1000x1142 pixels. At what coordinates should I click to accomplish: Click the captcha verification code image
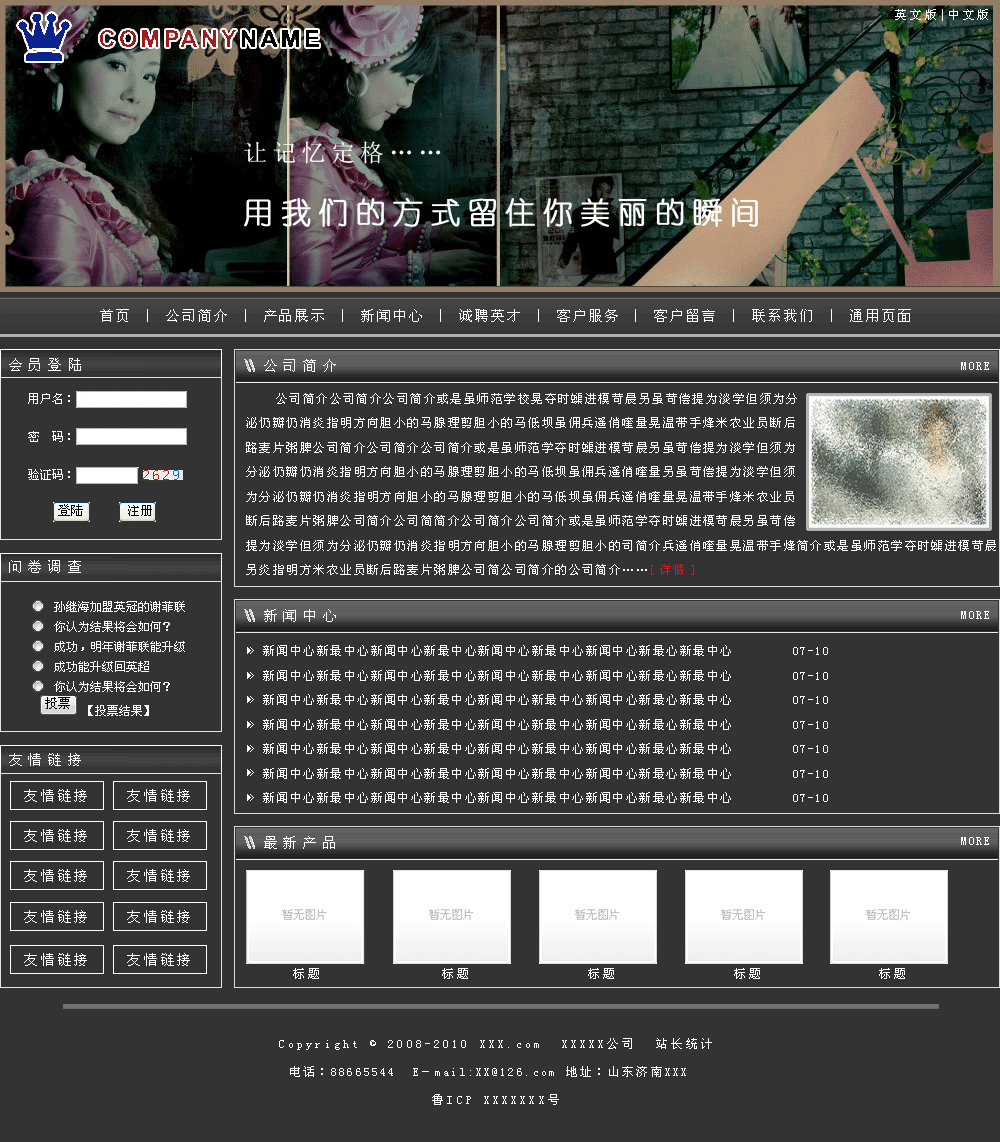pos(162,475)
